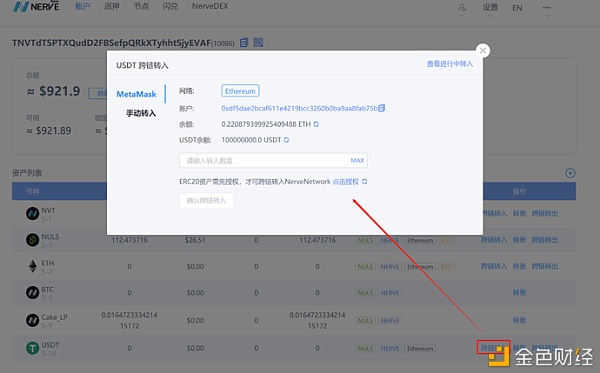Open the more options ellipsis menu
This screenshot has height=373, width=600.
[546, 8]
